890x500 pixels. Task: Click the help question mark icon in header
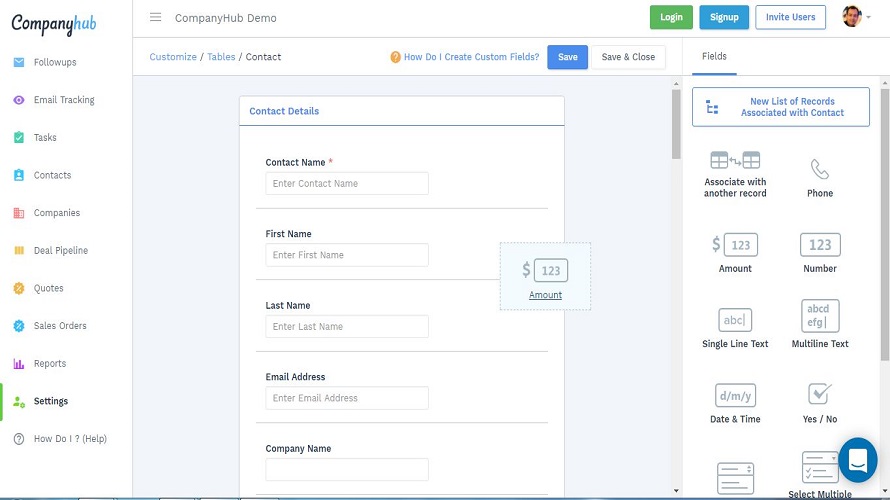[x=395, y=57]
